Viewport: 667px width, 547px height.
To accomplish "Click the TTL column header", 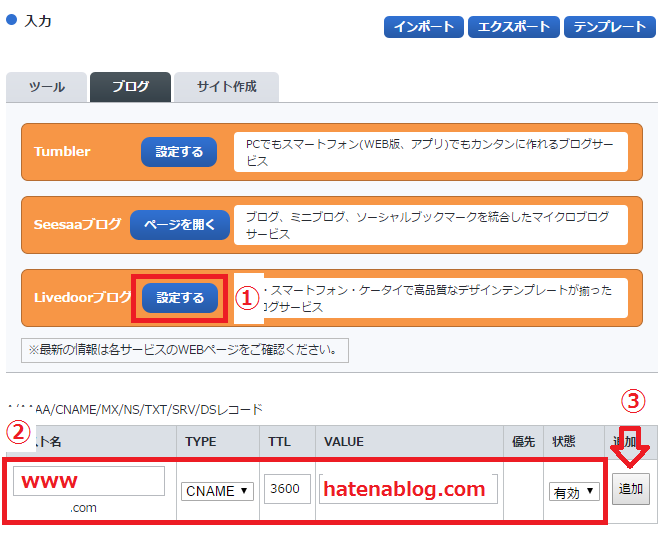I will (279, 442).
